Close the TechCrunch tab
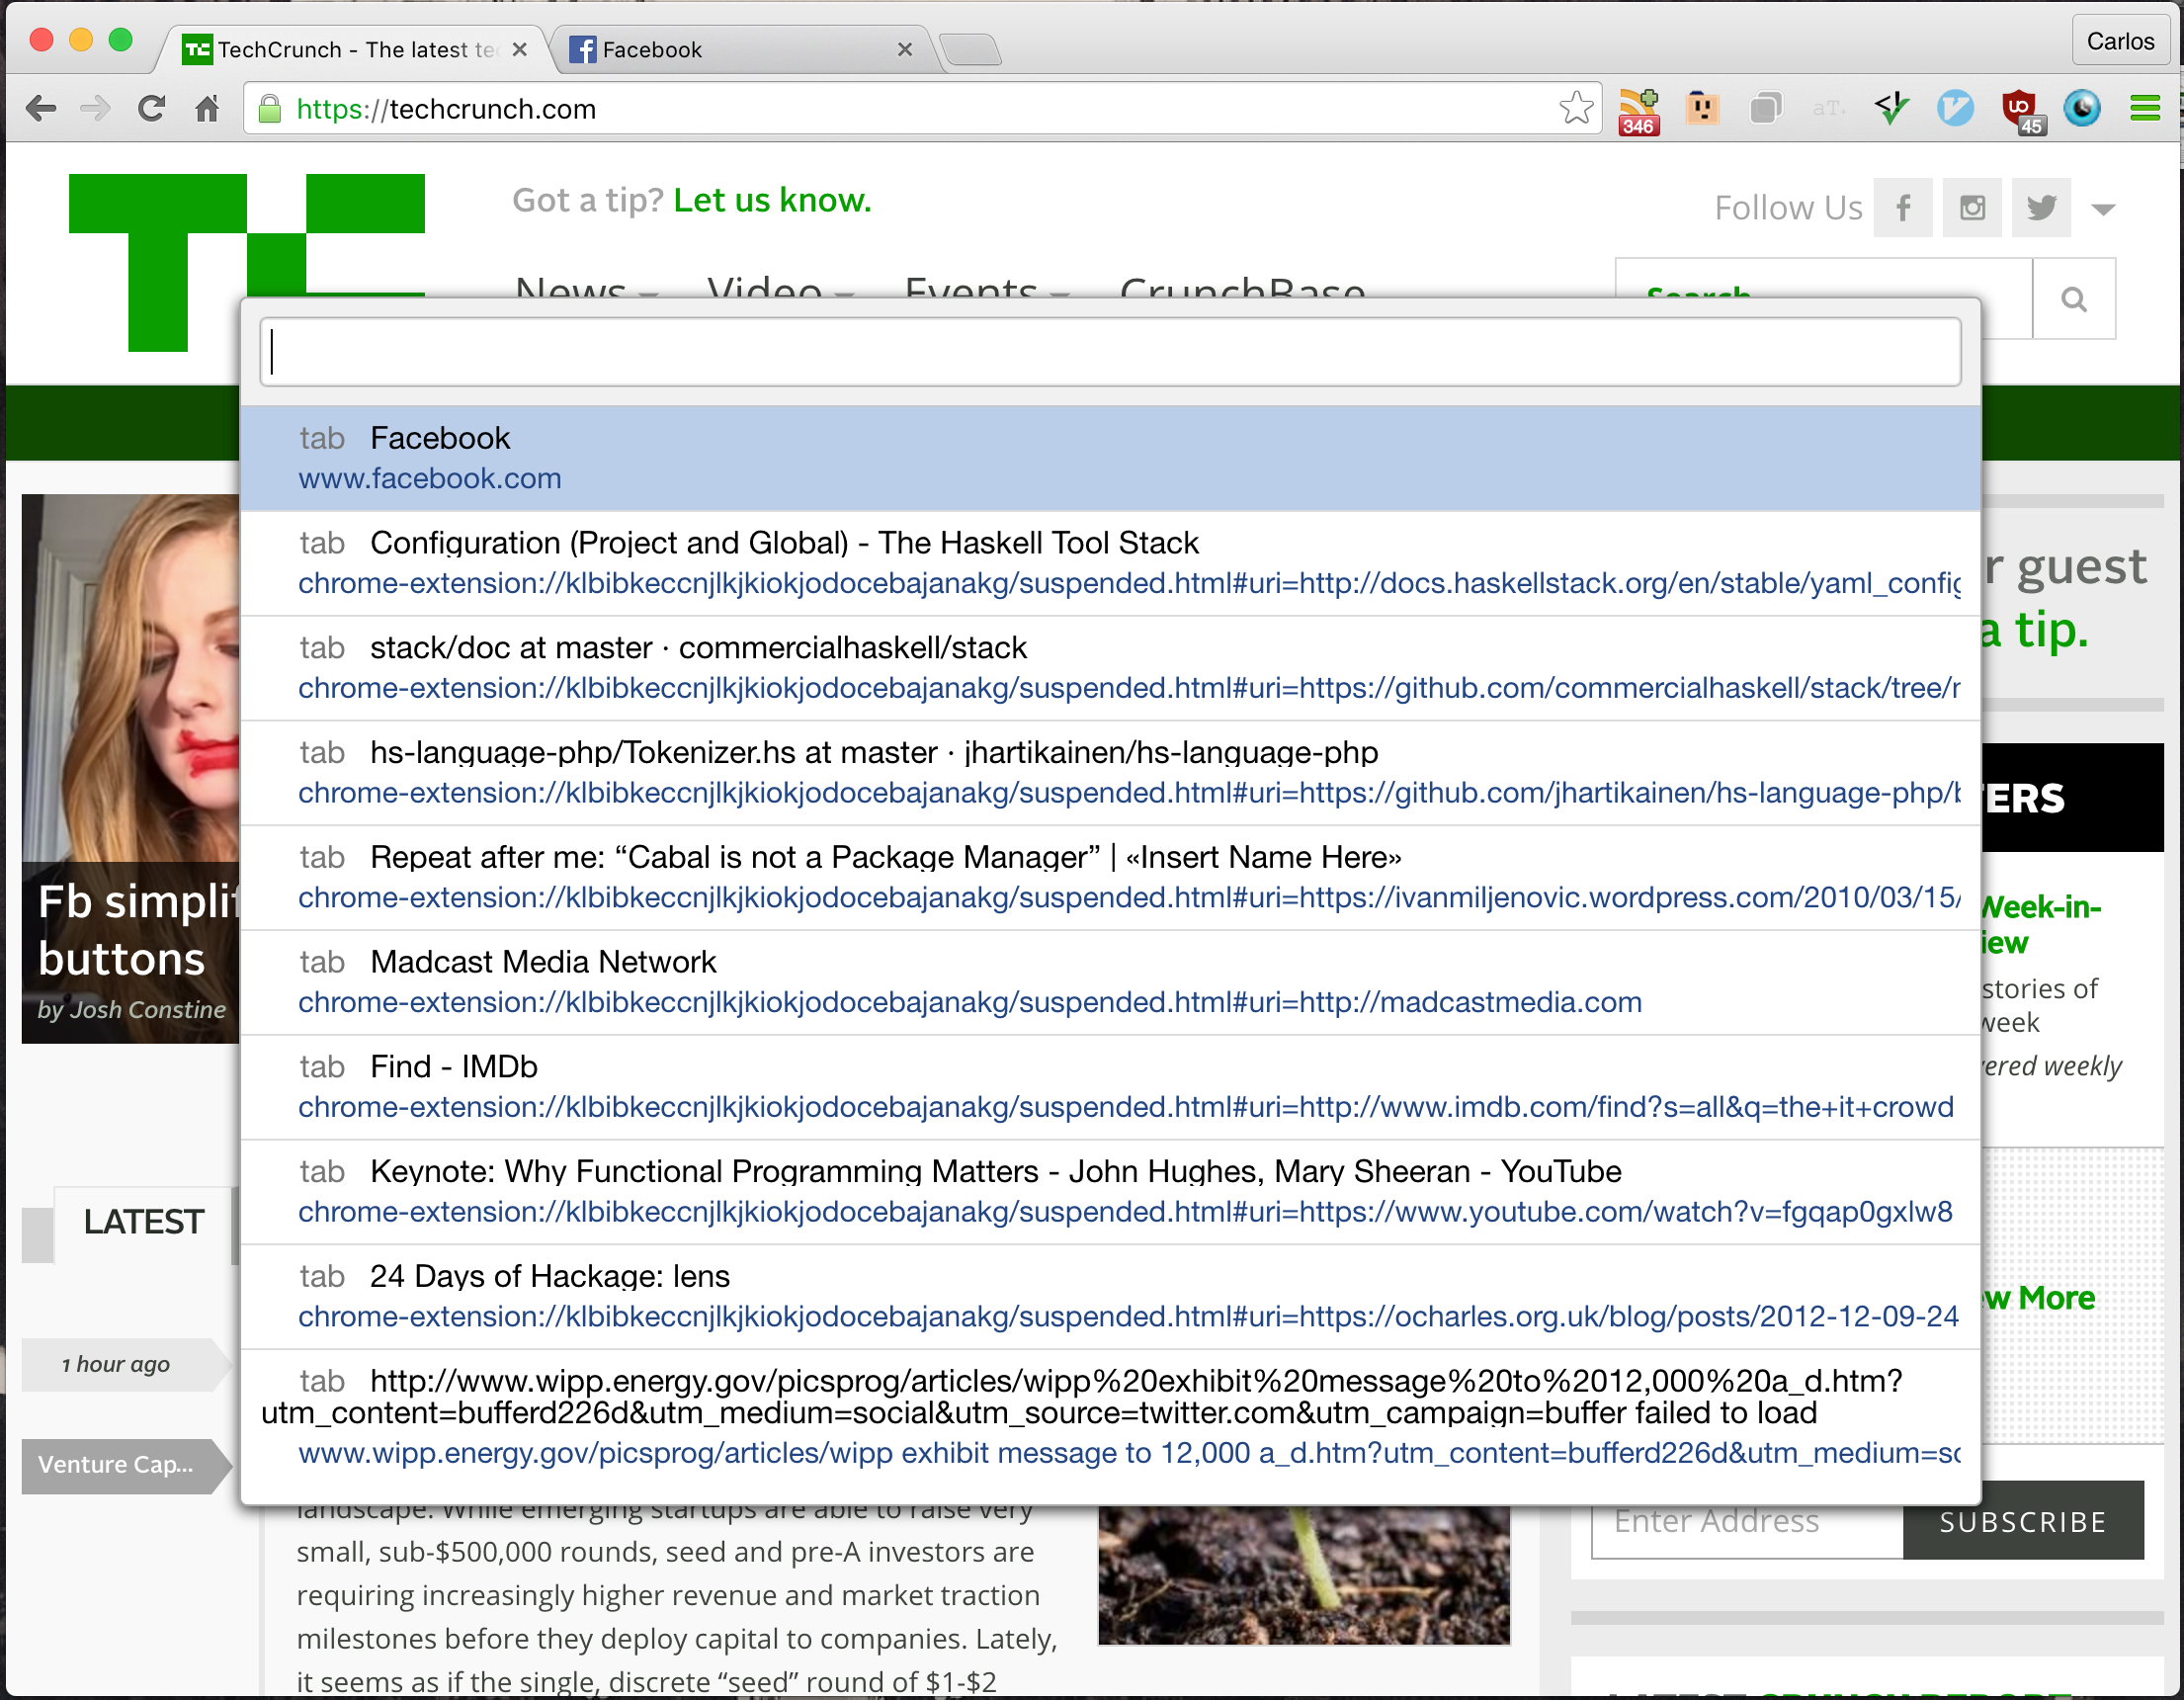The width and height of the screenshot is (2184, 1700). tap(519, 49)
